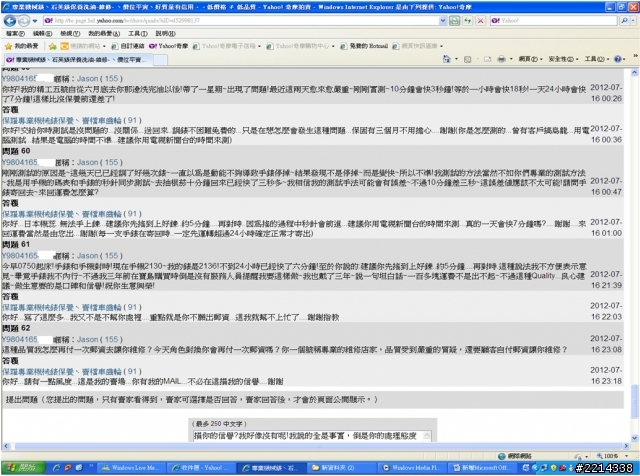Screen dimensions: 640x476
Task: Open the 檔案(F) menu
Action: [15, 33]
